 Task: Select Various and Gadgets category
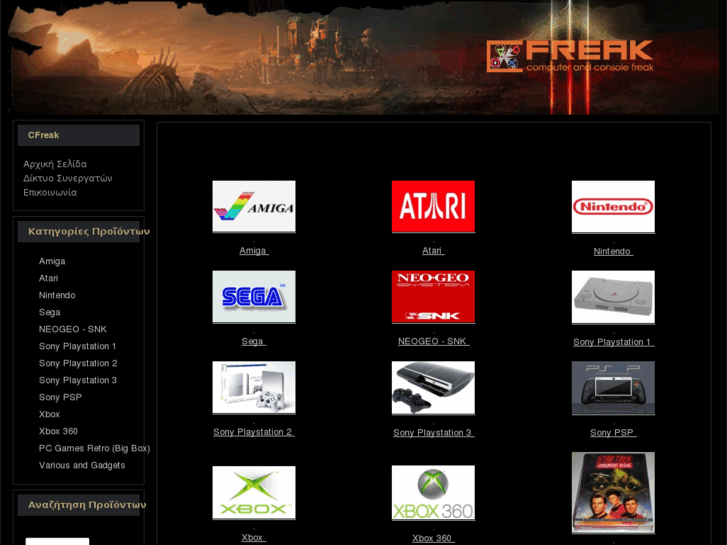click(x=82, y=465)
